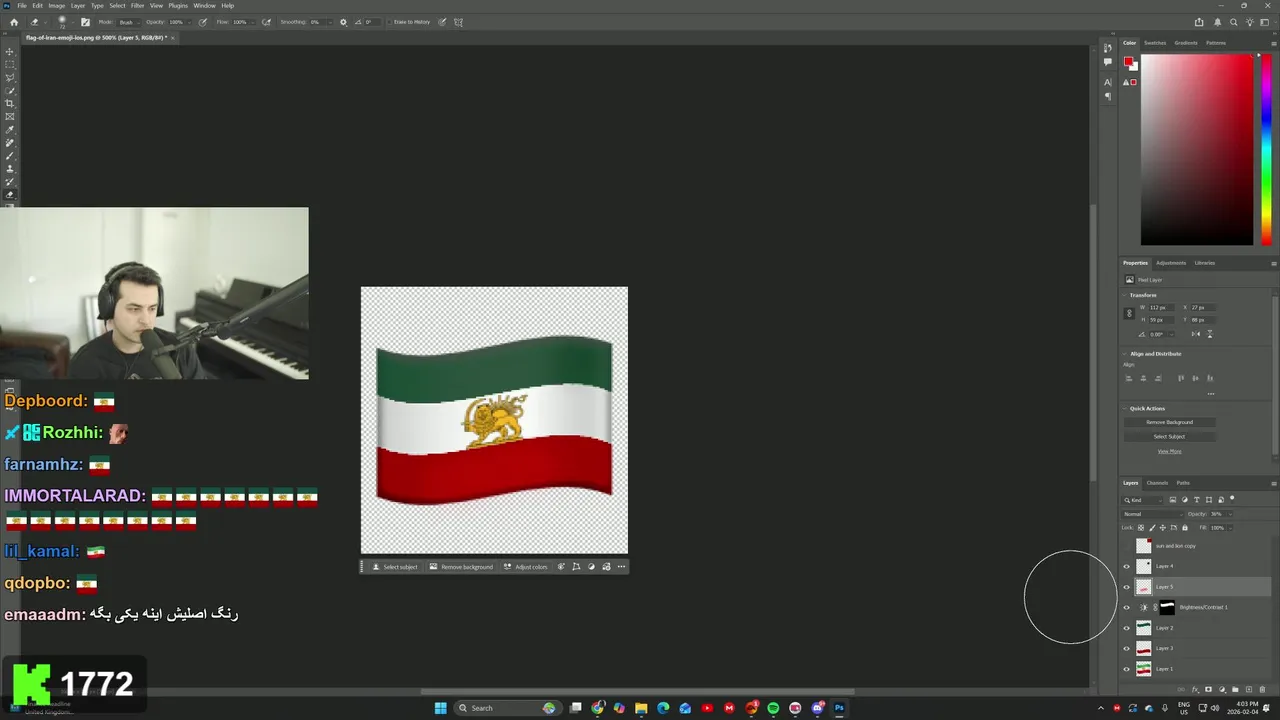This screenshot has height=720, width=1280.
Task: Collapse the Transform section
Action: pyautogui.click(x=1124, y=295)
